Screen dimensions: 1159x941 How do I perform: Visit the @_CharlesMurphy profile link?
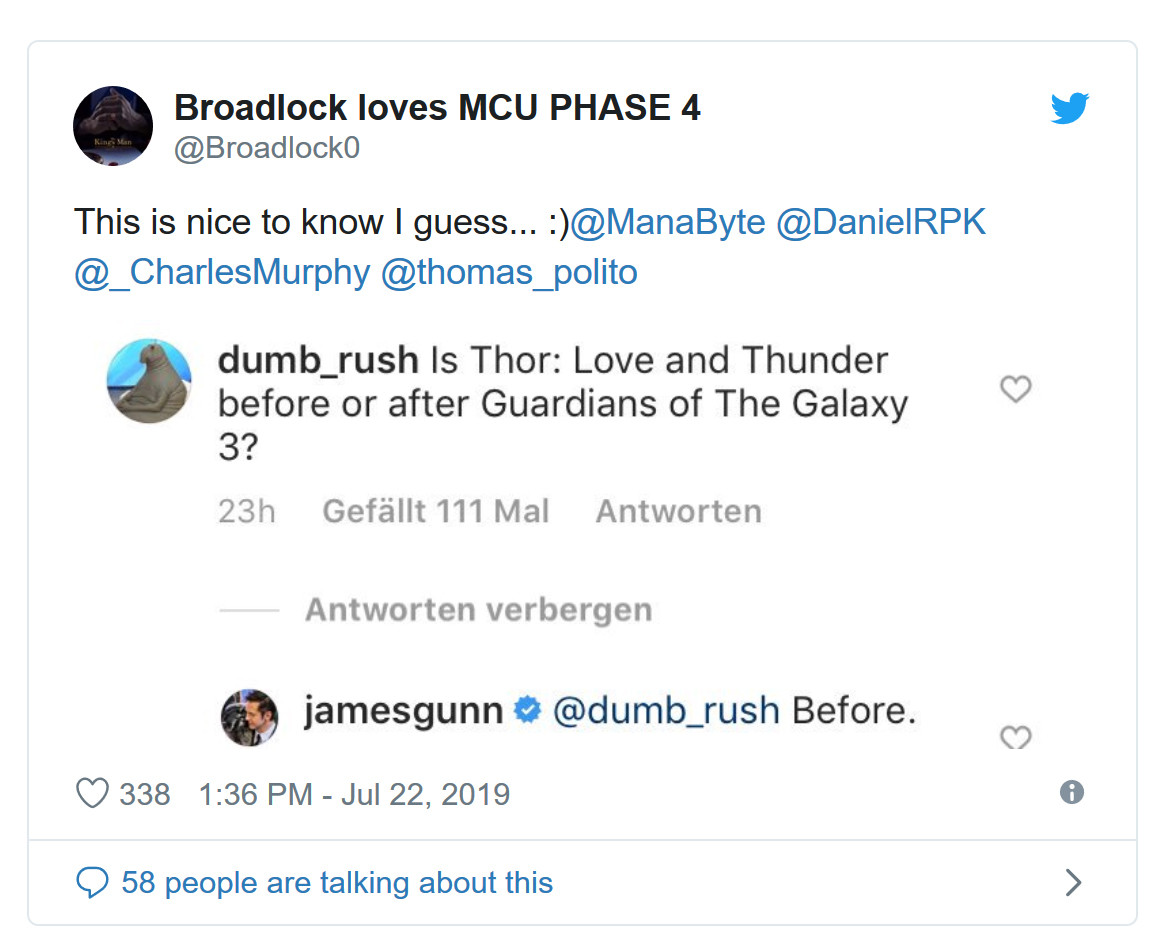(222, 272)
